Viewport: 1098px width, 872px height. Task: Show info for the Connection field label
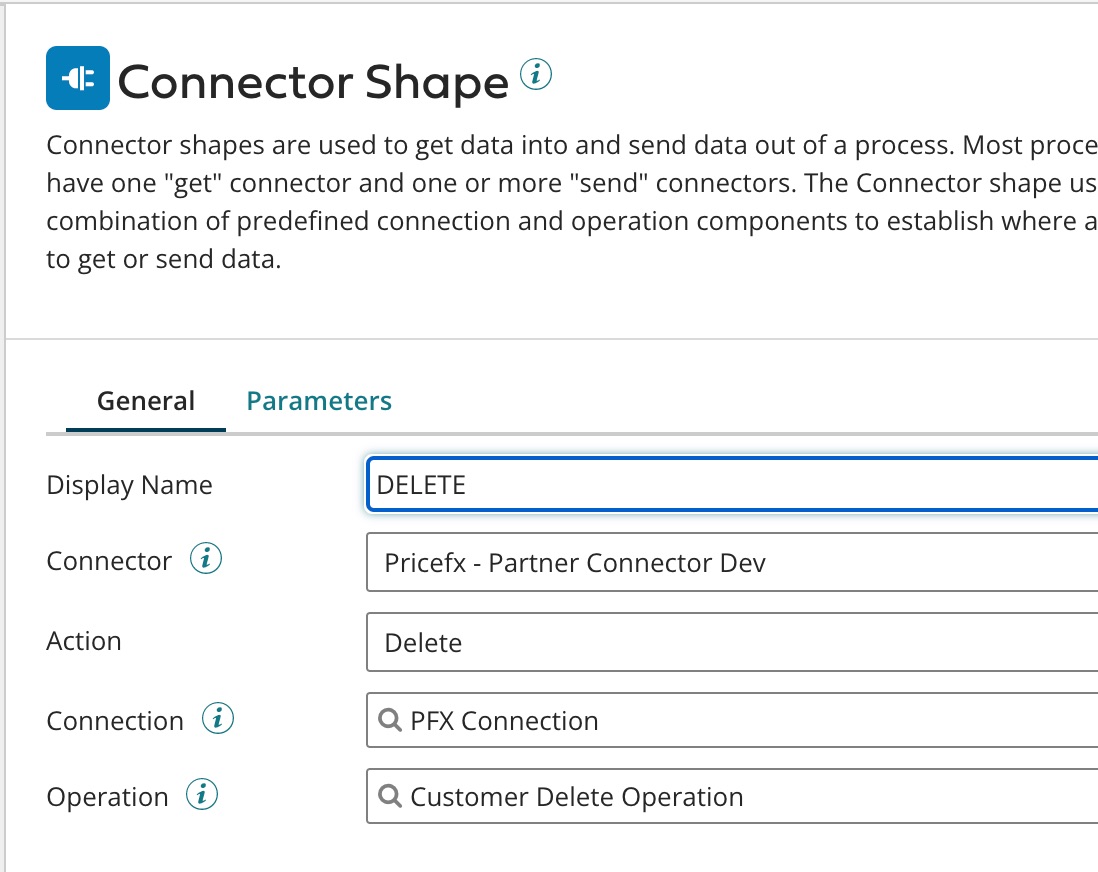tap(218, 720)
